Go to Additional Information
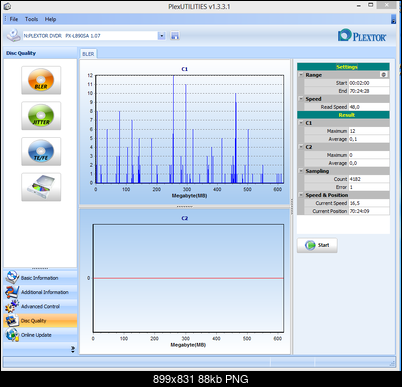Screen dimensions: 402x387 coord(40,292)
